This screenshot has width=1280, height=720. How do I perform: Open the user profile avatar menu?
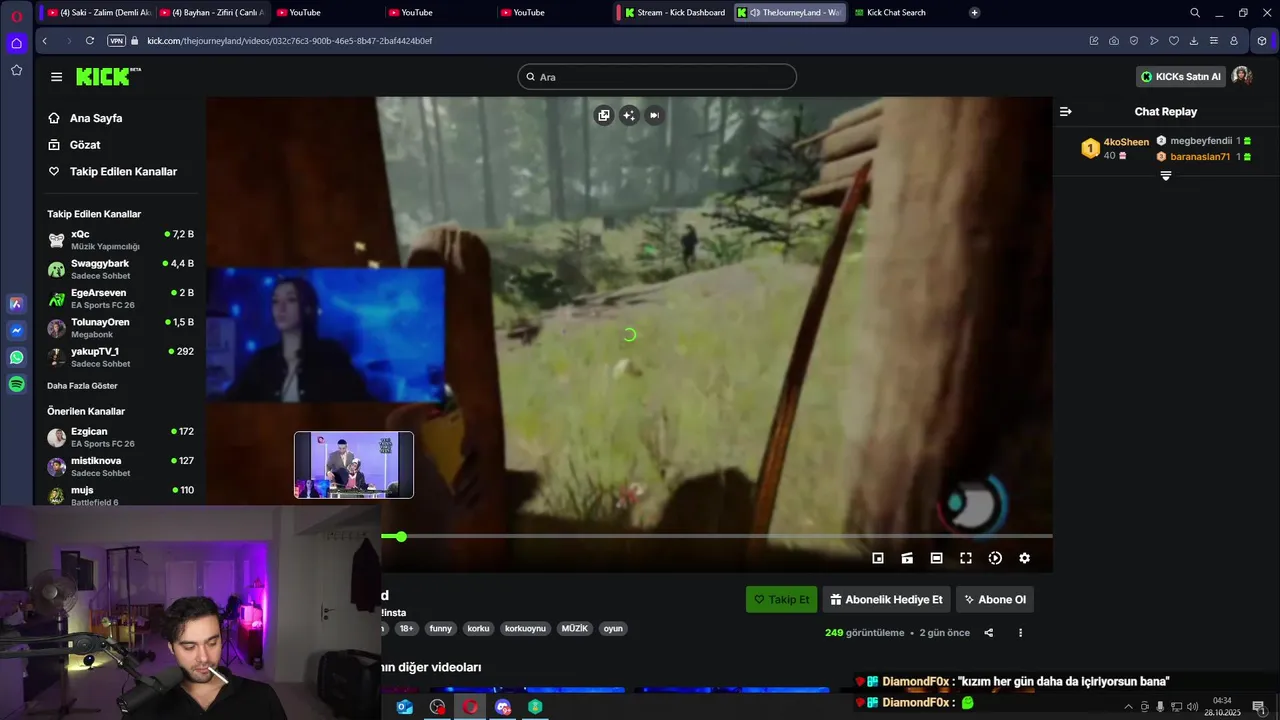point(1242,76)
